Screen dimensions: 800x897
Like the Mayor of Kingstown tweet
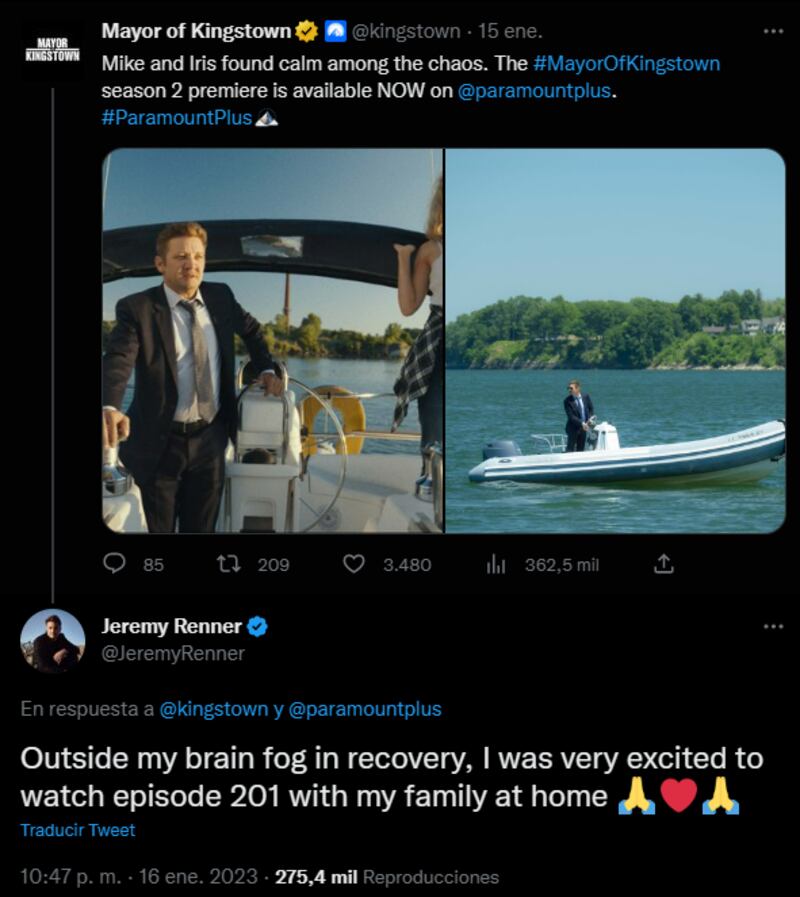click(353, 565)
